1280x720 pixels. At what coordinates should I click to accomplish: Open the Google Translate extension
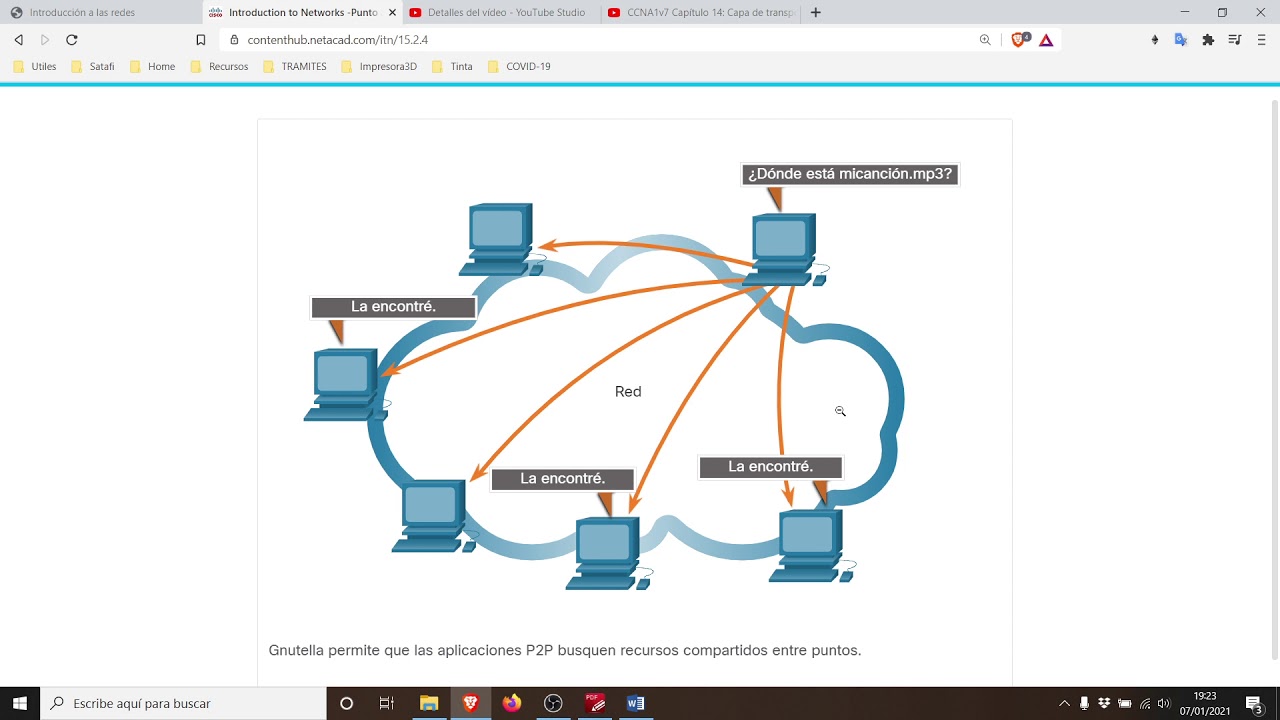coord(1181,40)
